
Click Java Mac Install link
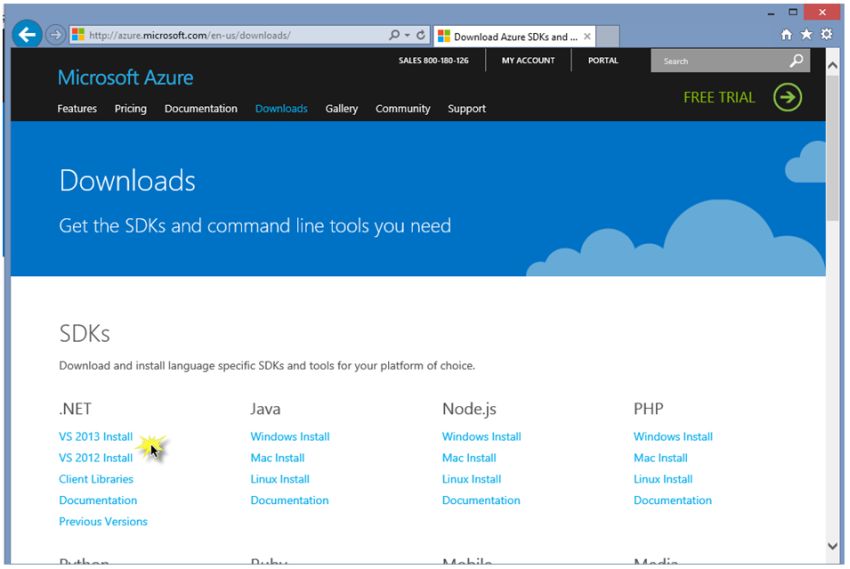[277, 458]
